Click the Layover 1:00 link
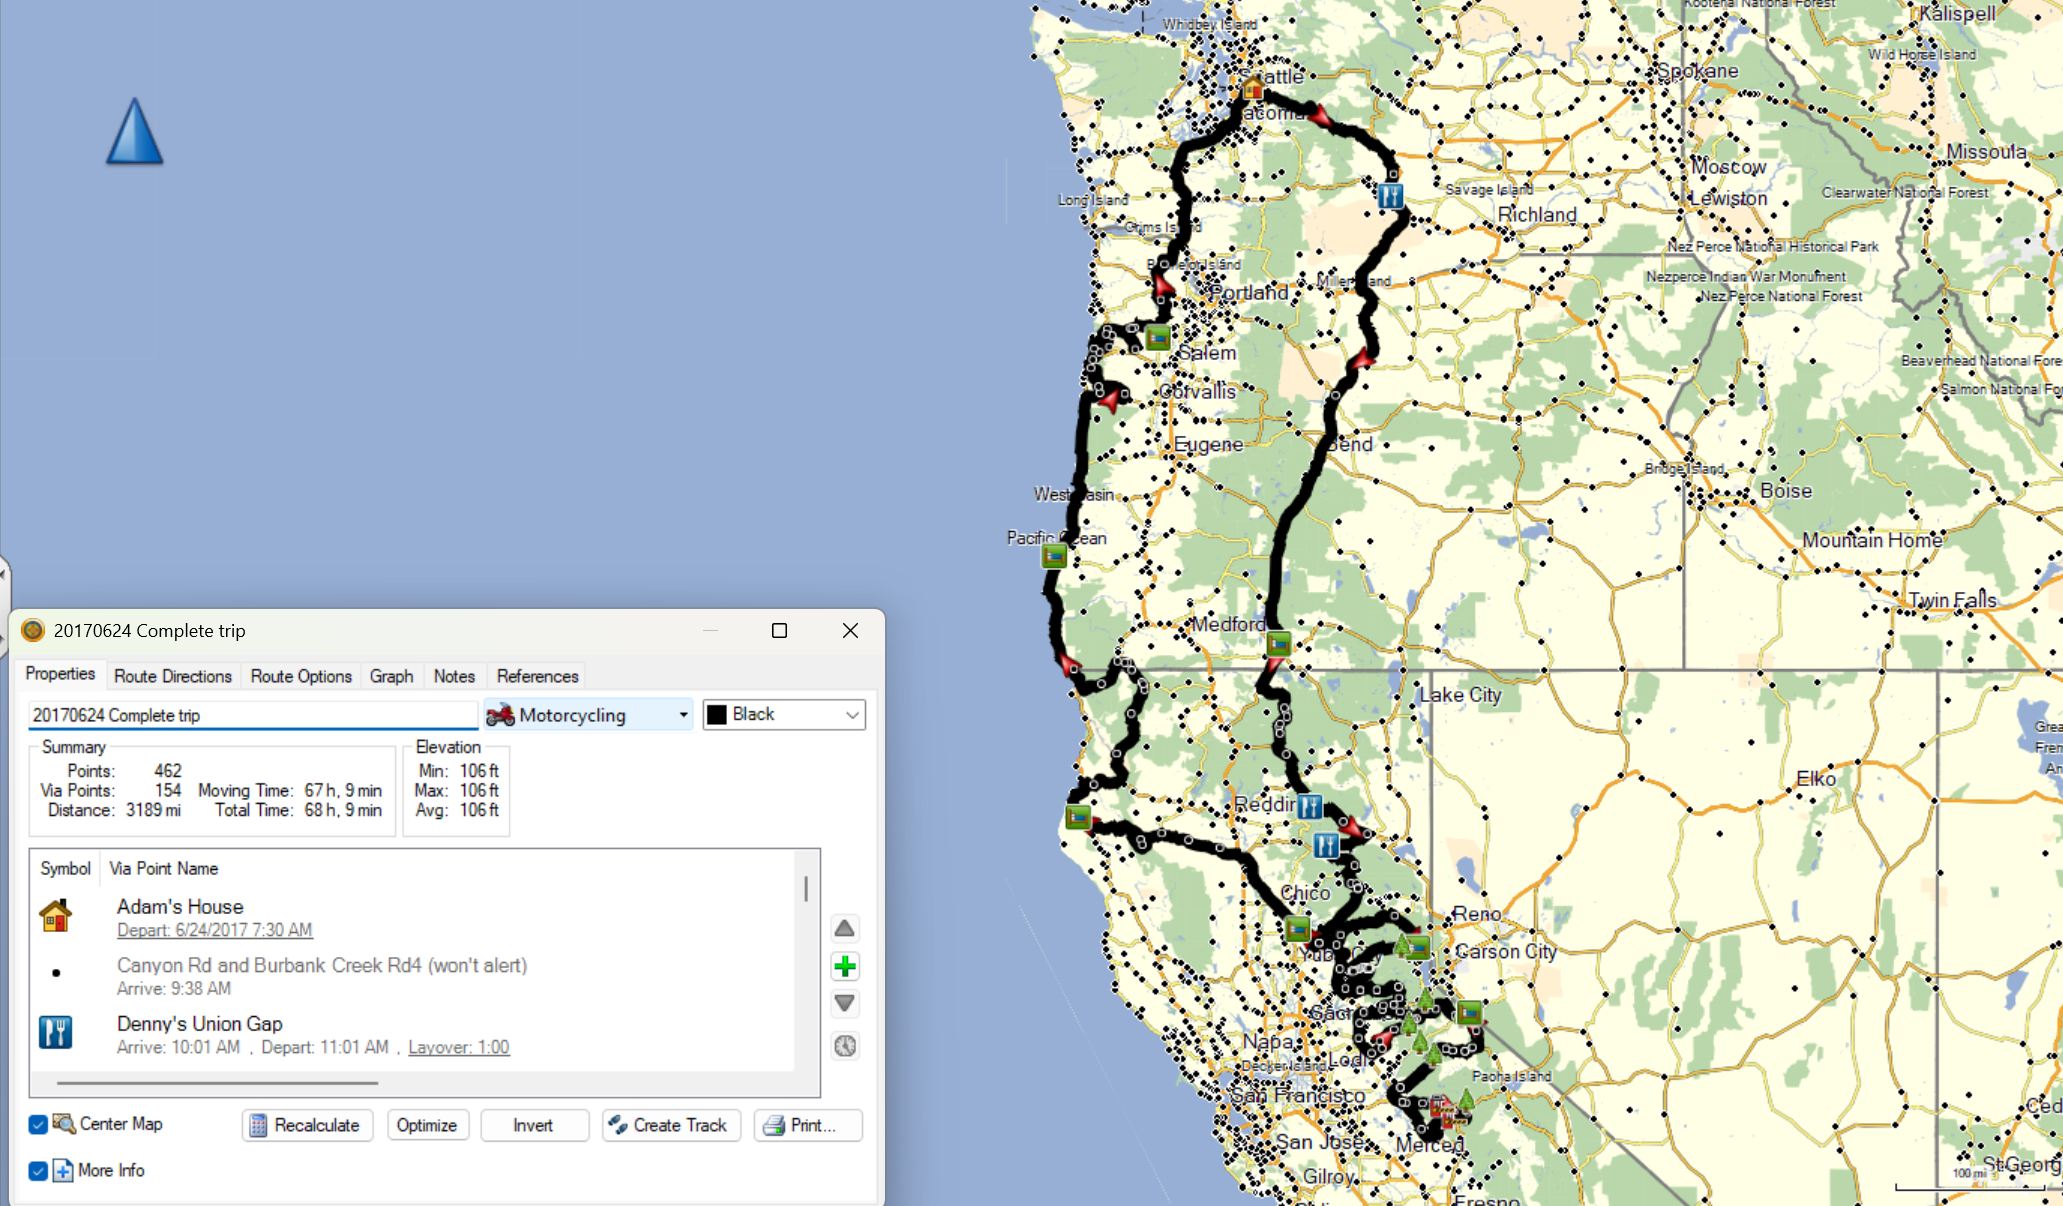The height and width of the screenshot is (1206, 2063). (x=458, y=1047)
